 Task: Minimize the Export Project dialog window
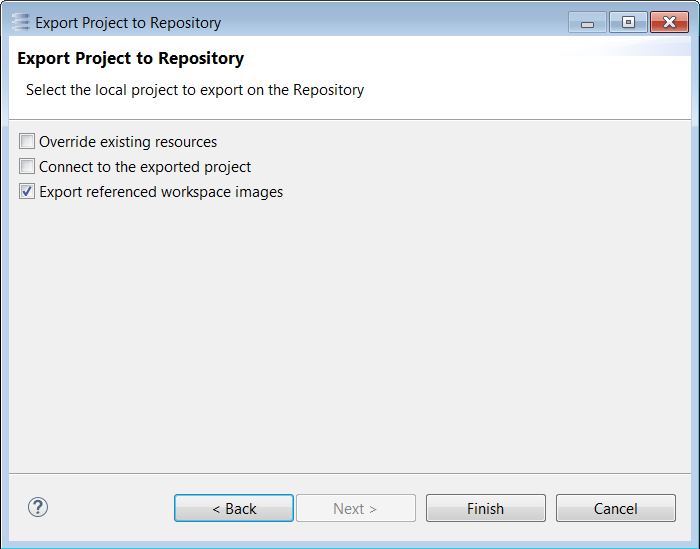587,22
